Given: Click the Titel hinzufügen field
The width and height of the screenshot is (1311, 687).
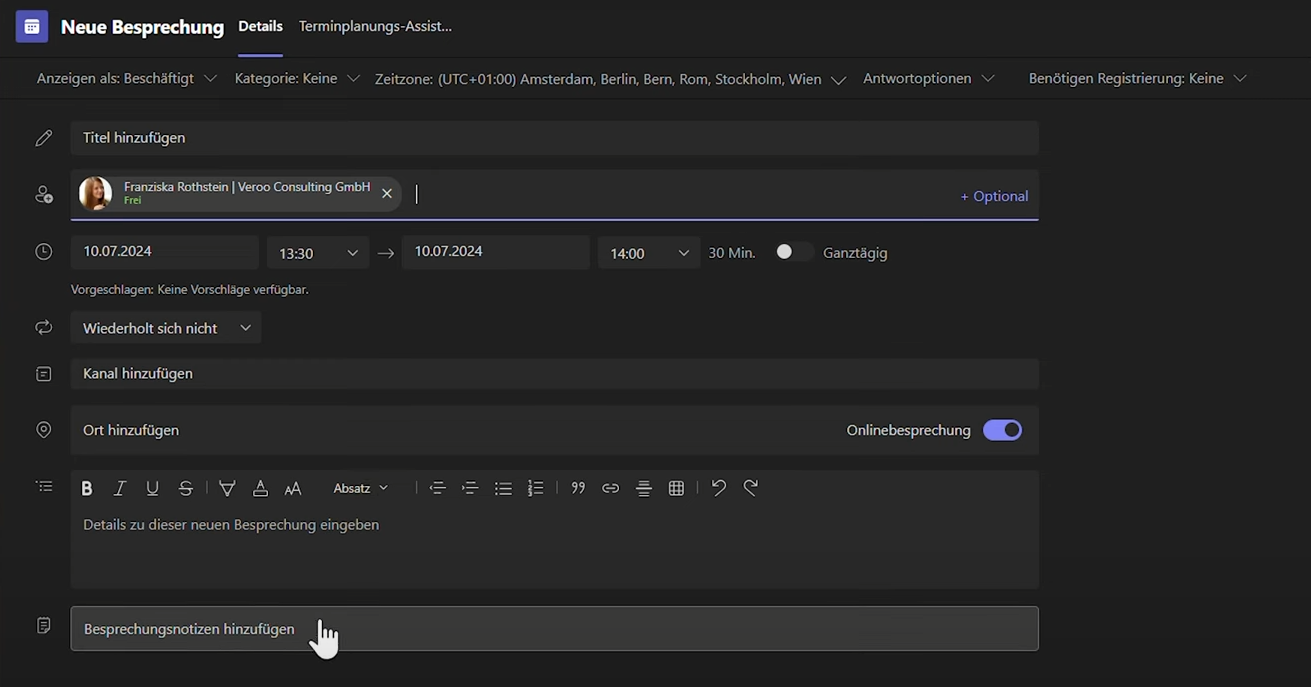Looking at the screenshot, I should pyautogui.click(x=554, y=138).
